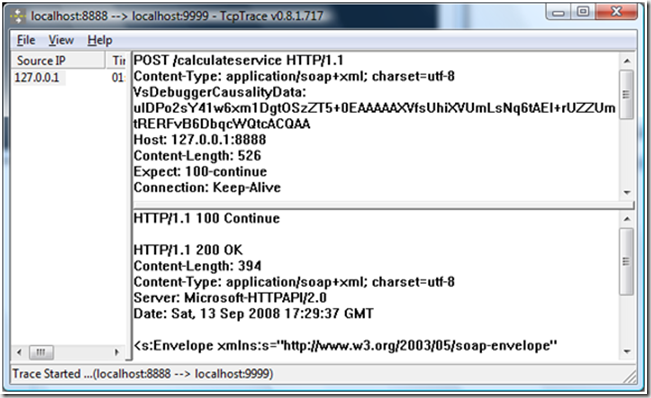Close the TcpTrace window
The width and height of the screenshot is (651, 398).
[616, 12]
